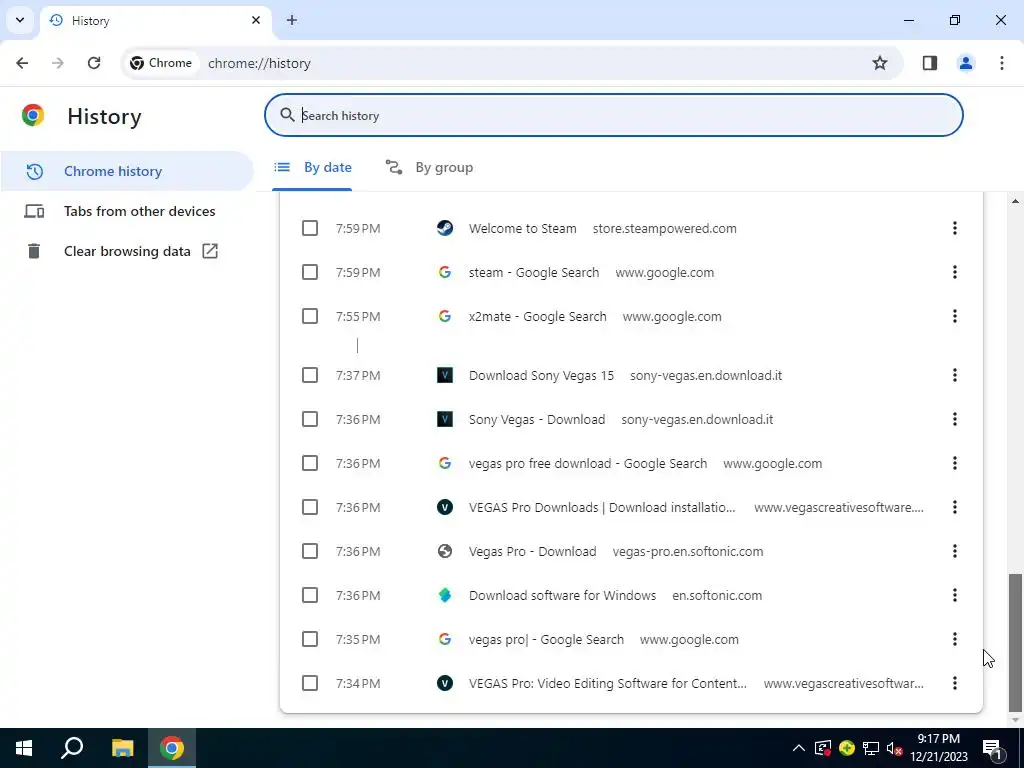Click VEGAS favicon beside VEGAS Pro Downloads

point(445,507)
